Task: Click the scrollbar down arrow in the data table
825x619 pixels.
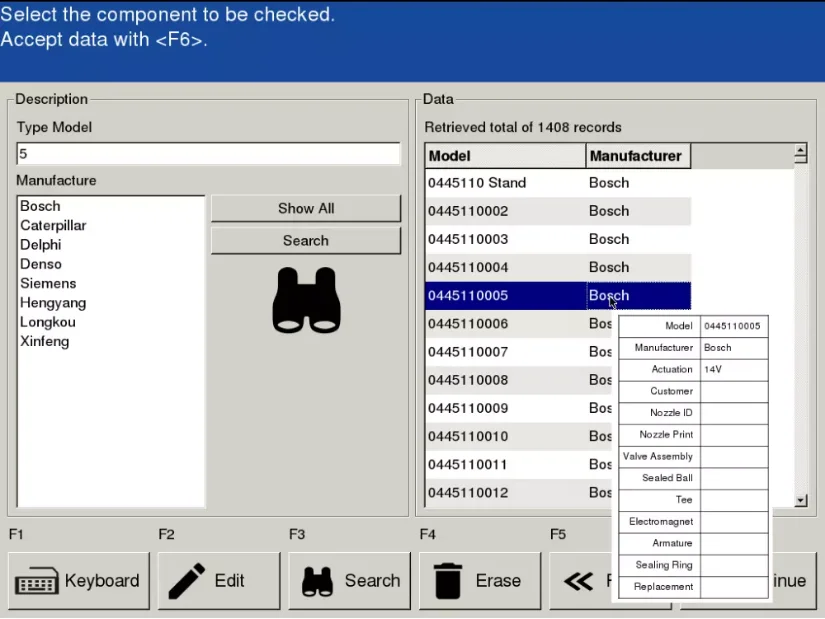Action: click(x=800, y=500)
